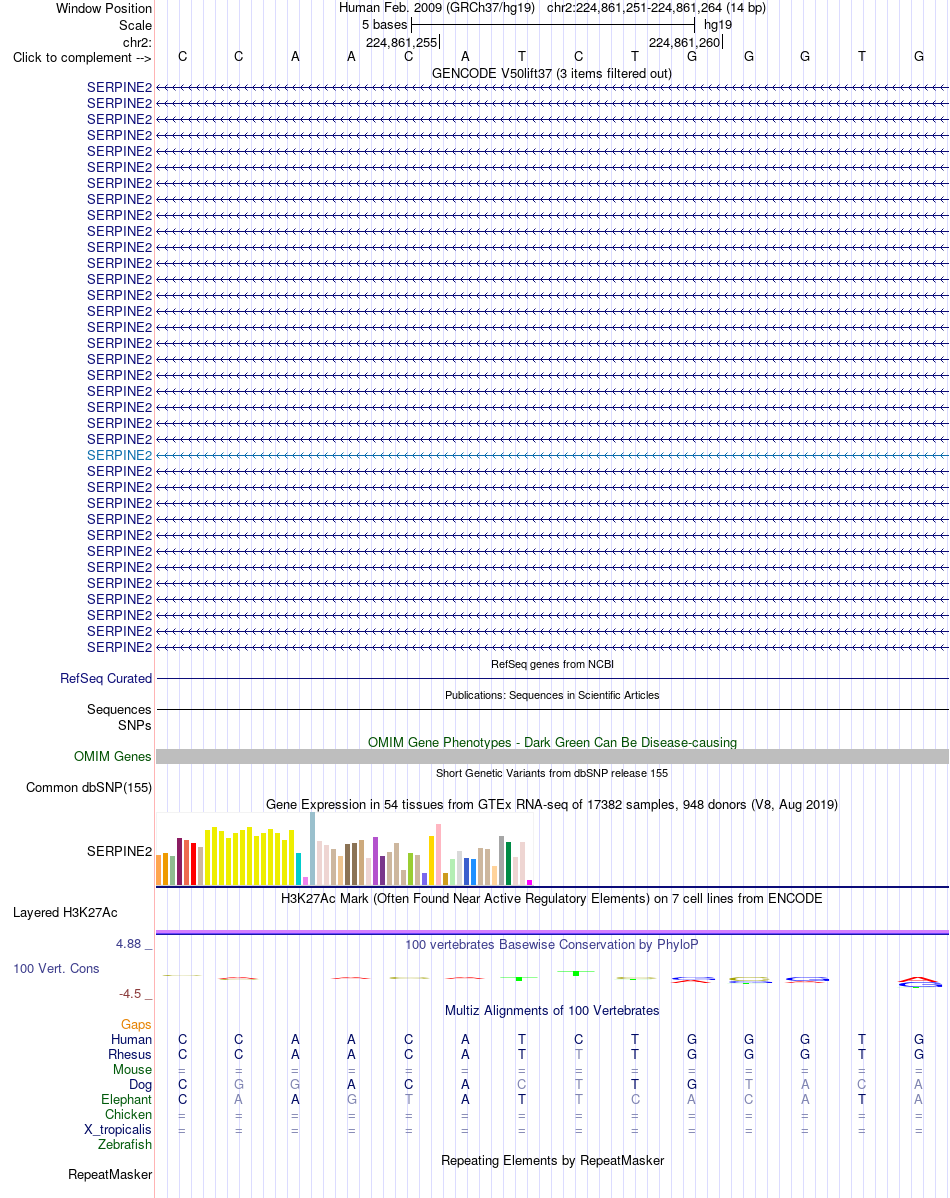
Task: Open 'Publications: Sequences in Scientific Articles' title
Action: pos(552,695)
